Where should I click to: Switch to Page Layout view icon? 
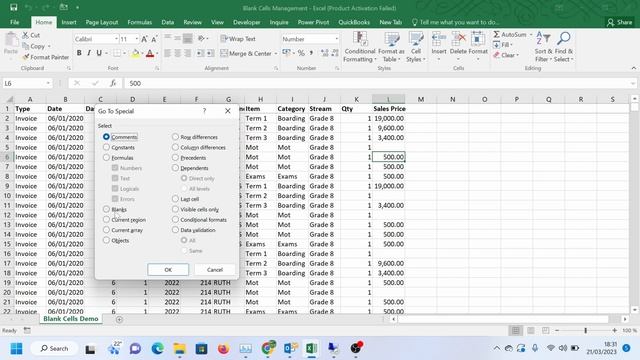[x=531, y=330]
